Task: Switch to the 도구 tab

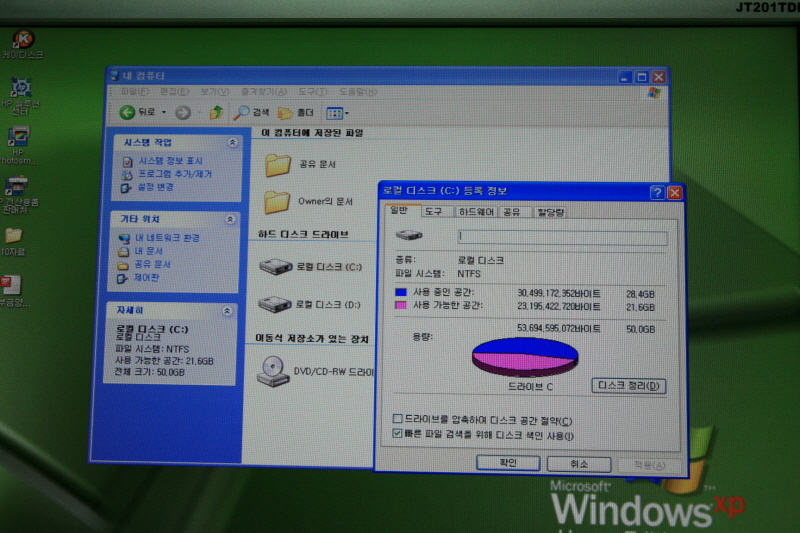Action: (434, 211)
